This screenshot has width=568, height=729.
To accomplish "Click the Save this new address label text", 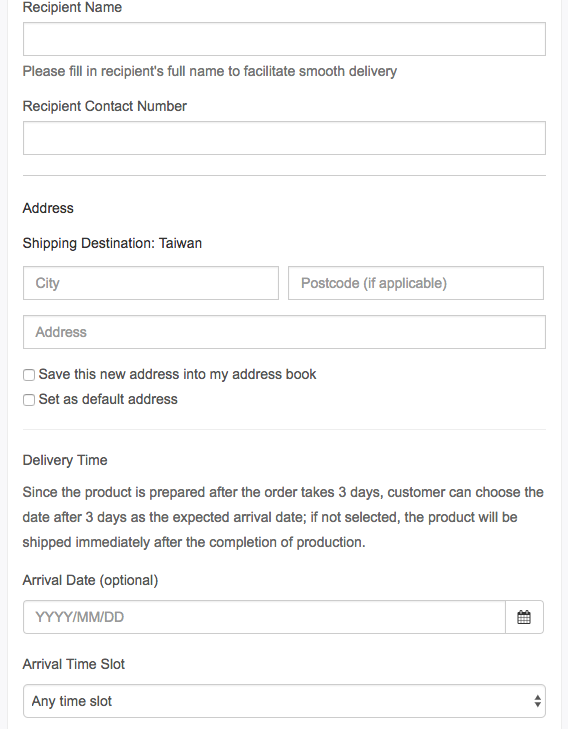I will [177, 374].
